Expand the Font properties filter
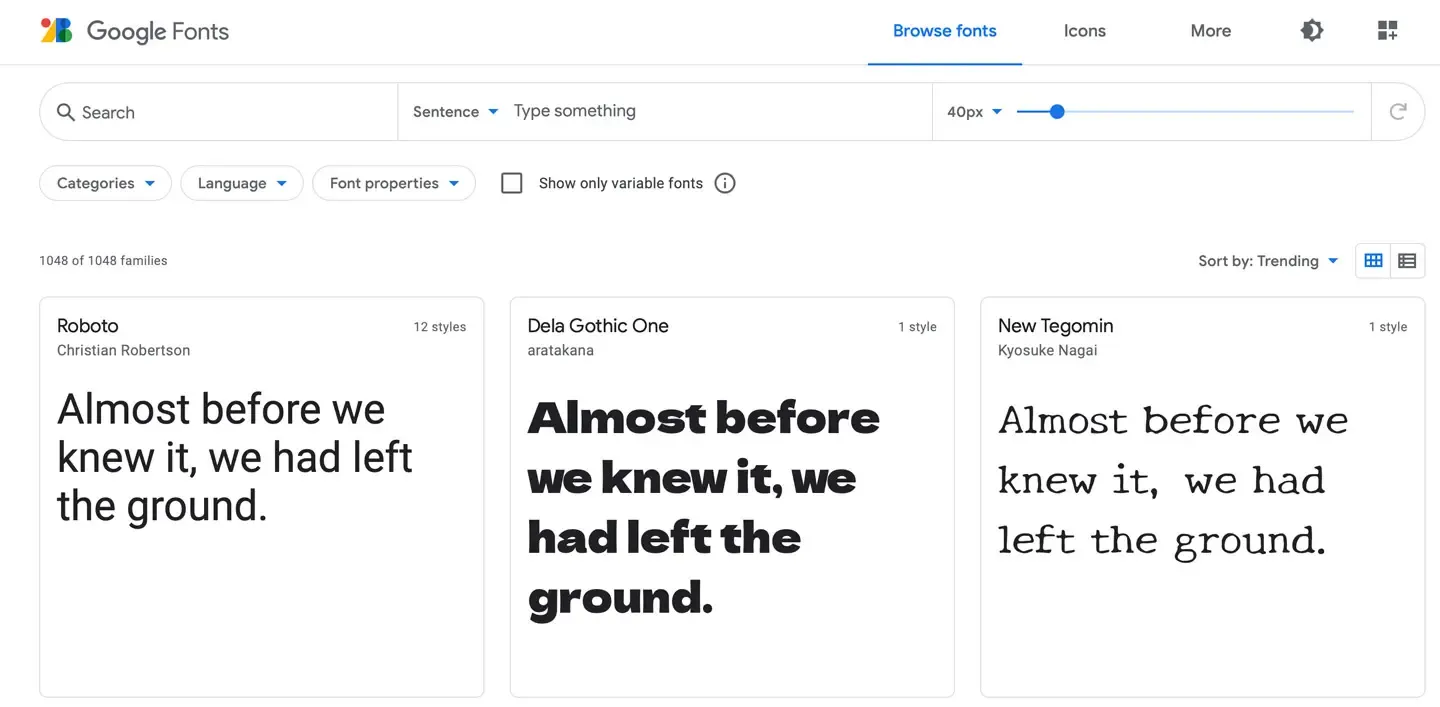Image resolution: width=1440 pixels, height=707 pixels. [x=394, y=183]
